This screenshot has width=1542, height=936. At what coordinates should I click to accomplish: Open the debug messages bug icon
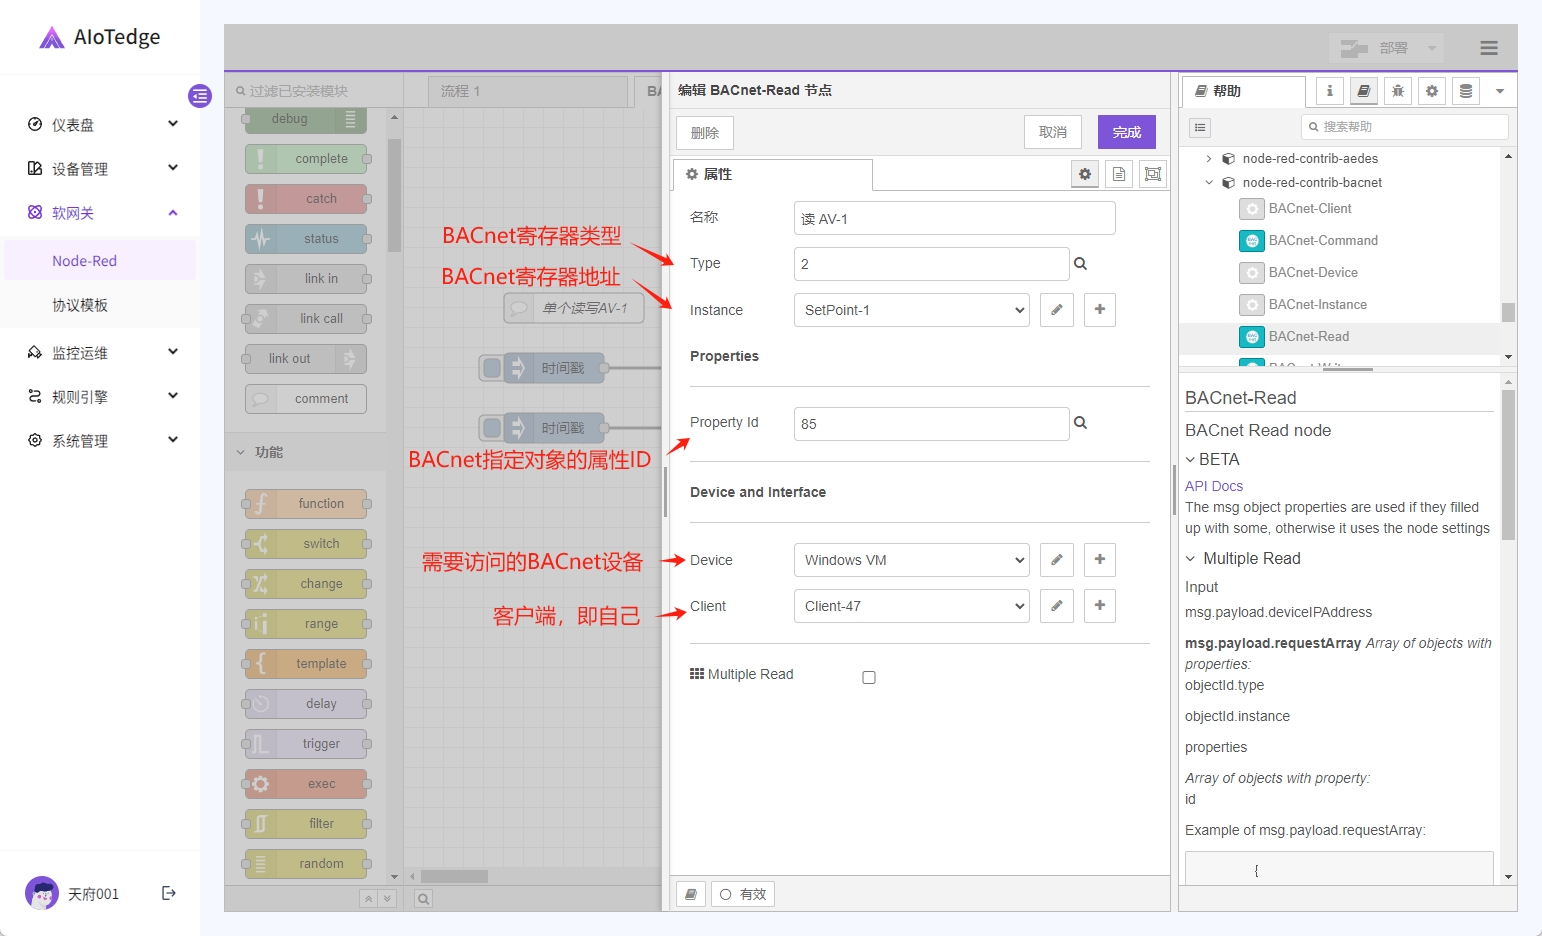pyautogui.click(x=1397, y=91)
